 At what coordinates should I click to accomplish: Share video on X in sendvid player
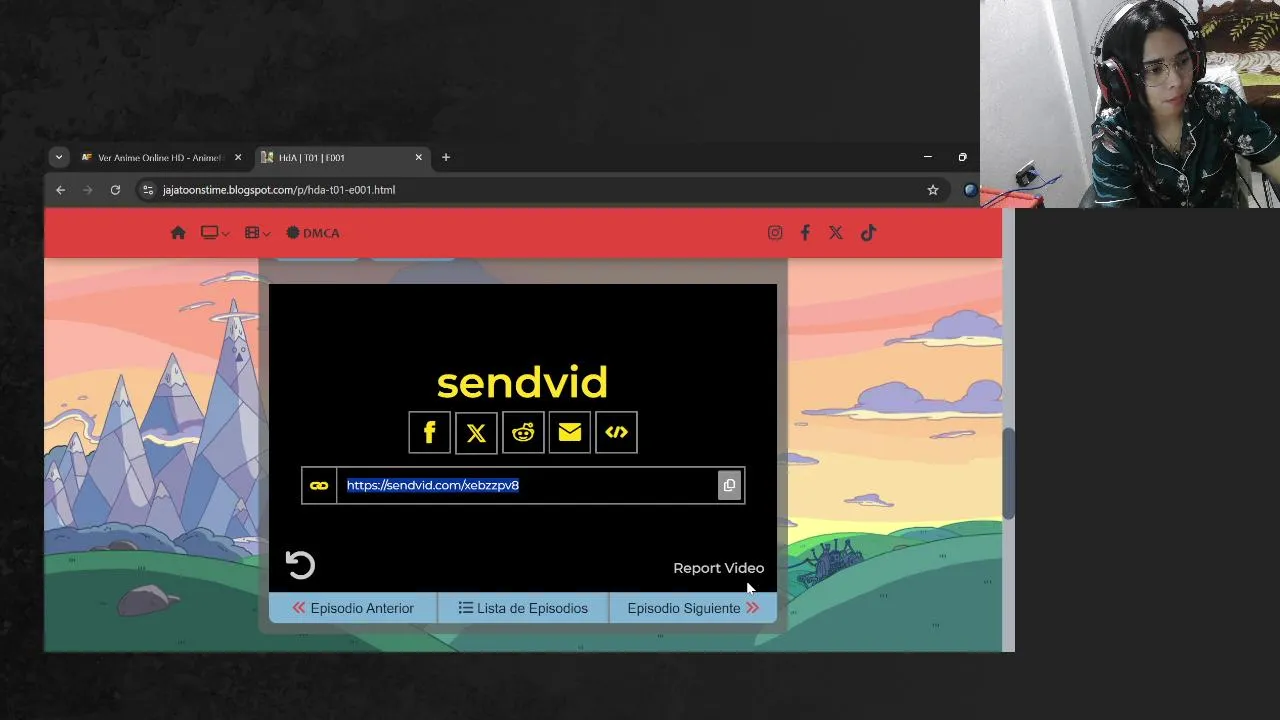[476, 432]
